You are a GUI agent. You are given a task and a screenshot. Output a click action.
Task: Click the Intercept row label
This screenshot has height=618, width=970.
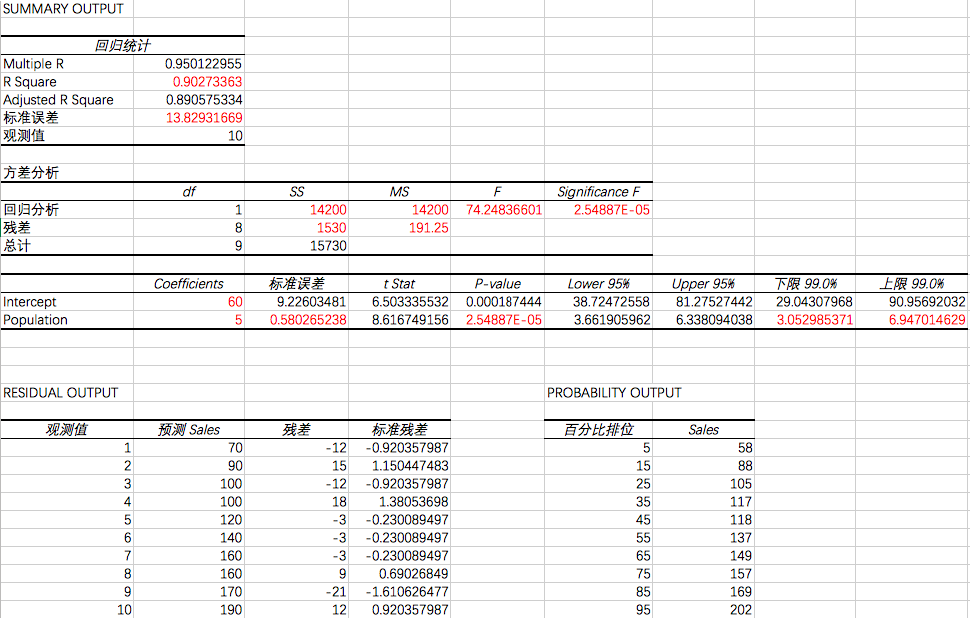point(30,302)
